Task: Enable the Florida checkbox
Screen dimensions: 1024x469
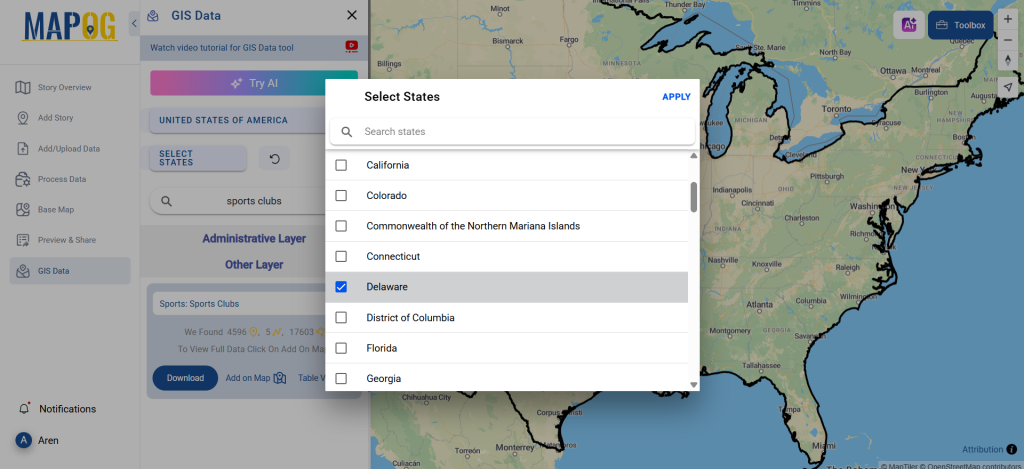Action: pos(341,348)
